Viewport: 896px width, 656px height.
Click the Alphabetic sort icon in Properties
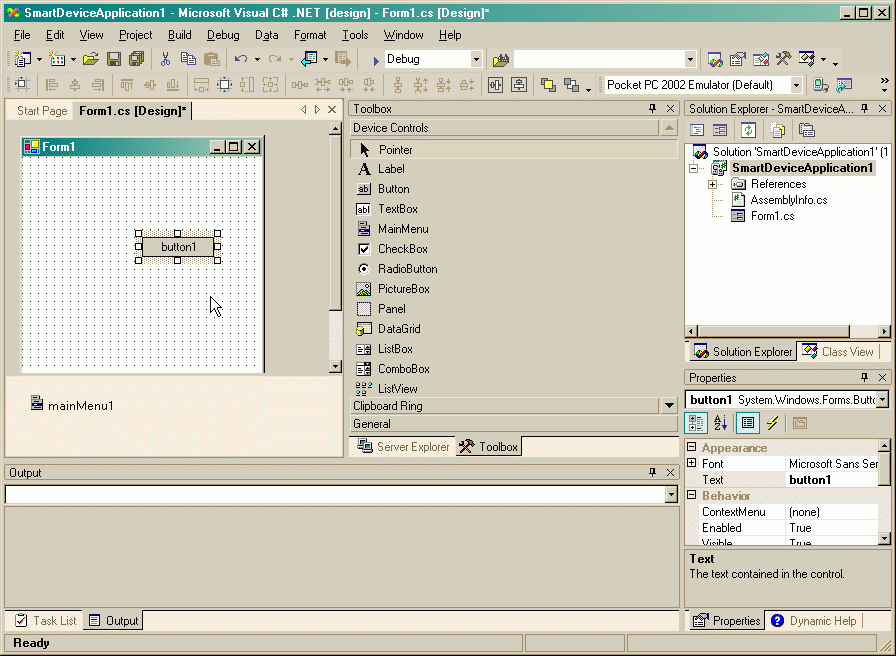tap(721, 423)
